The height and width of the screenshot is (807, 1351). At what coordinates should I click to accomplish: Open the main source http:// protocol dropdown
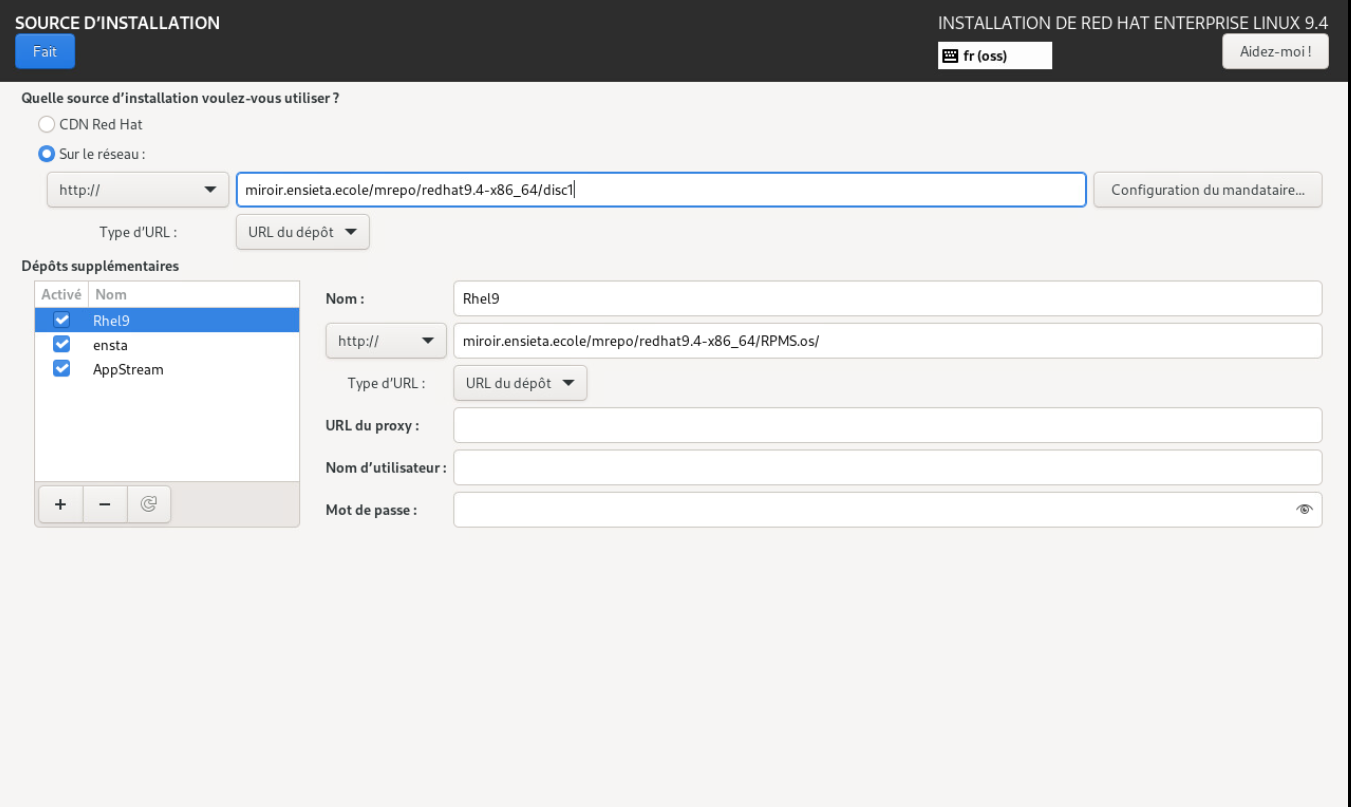click(137, 190)
